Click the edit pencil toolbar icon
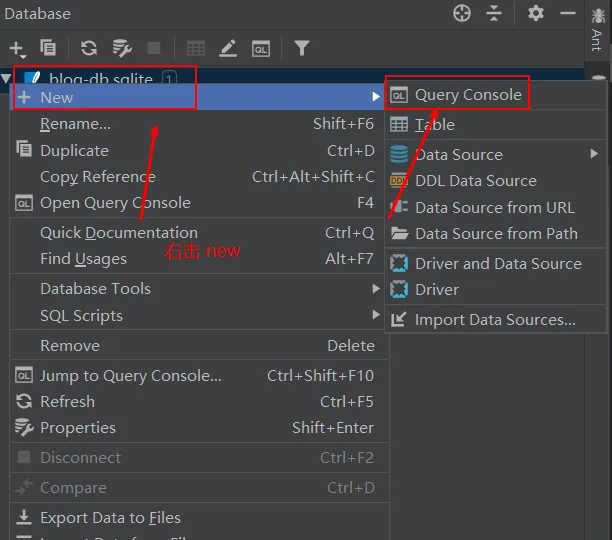 pyautogui.click(x=228, y=48)
